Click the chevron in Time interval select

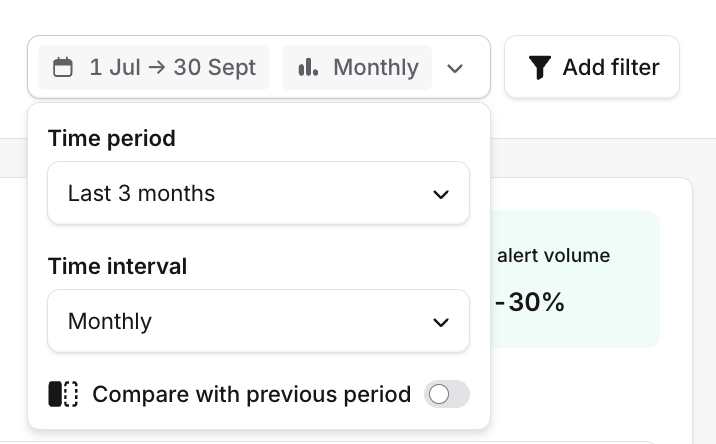(441, 322)
